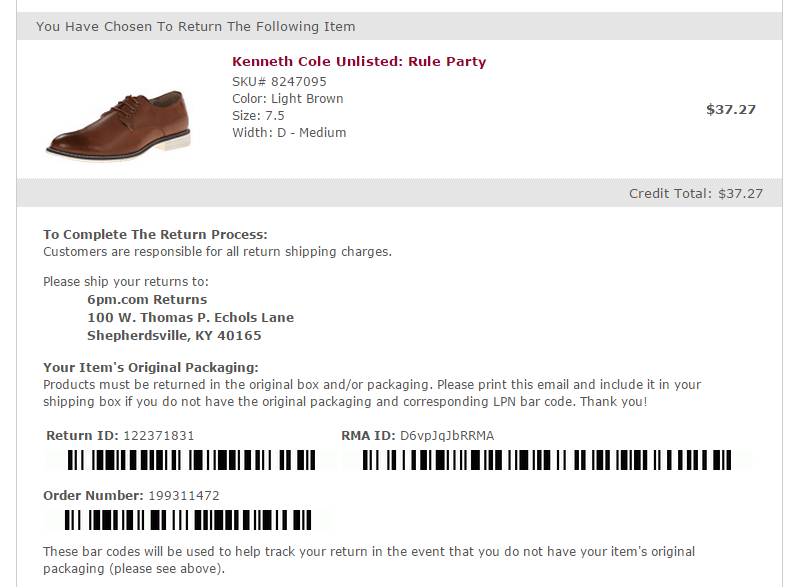Select the RMA ID code D6vpJqJbRRMA

(446, 435)
